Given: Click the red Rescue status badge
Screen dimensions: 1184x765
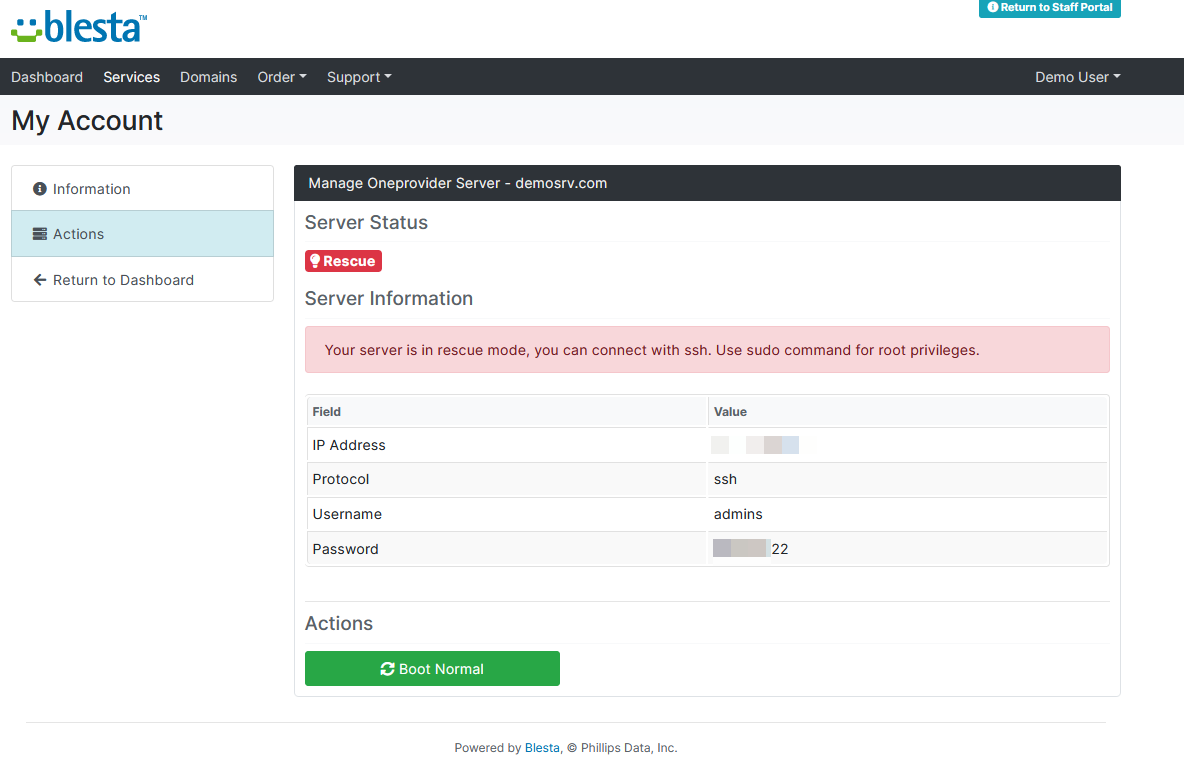Looking at the screenshot, I should [x=343, y=261].
